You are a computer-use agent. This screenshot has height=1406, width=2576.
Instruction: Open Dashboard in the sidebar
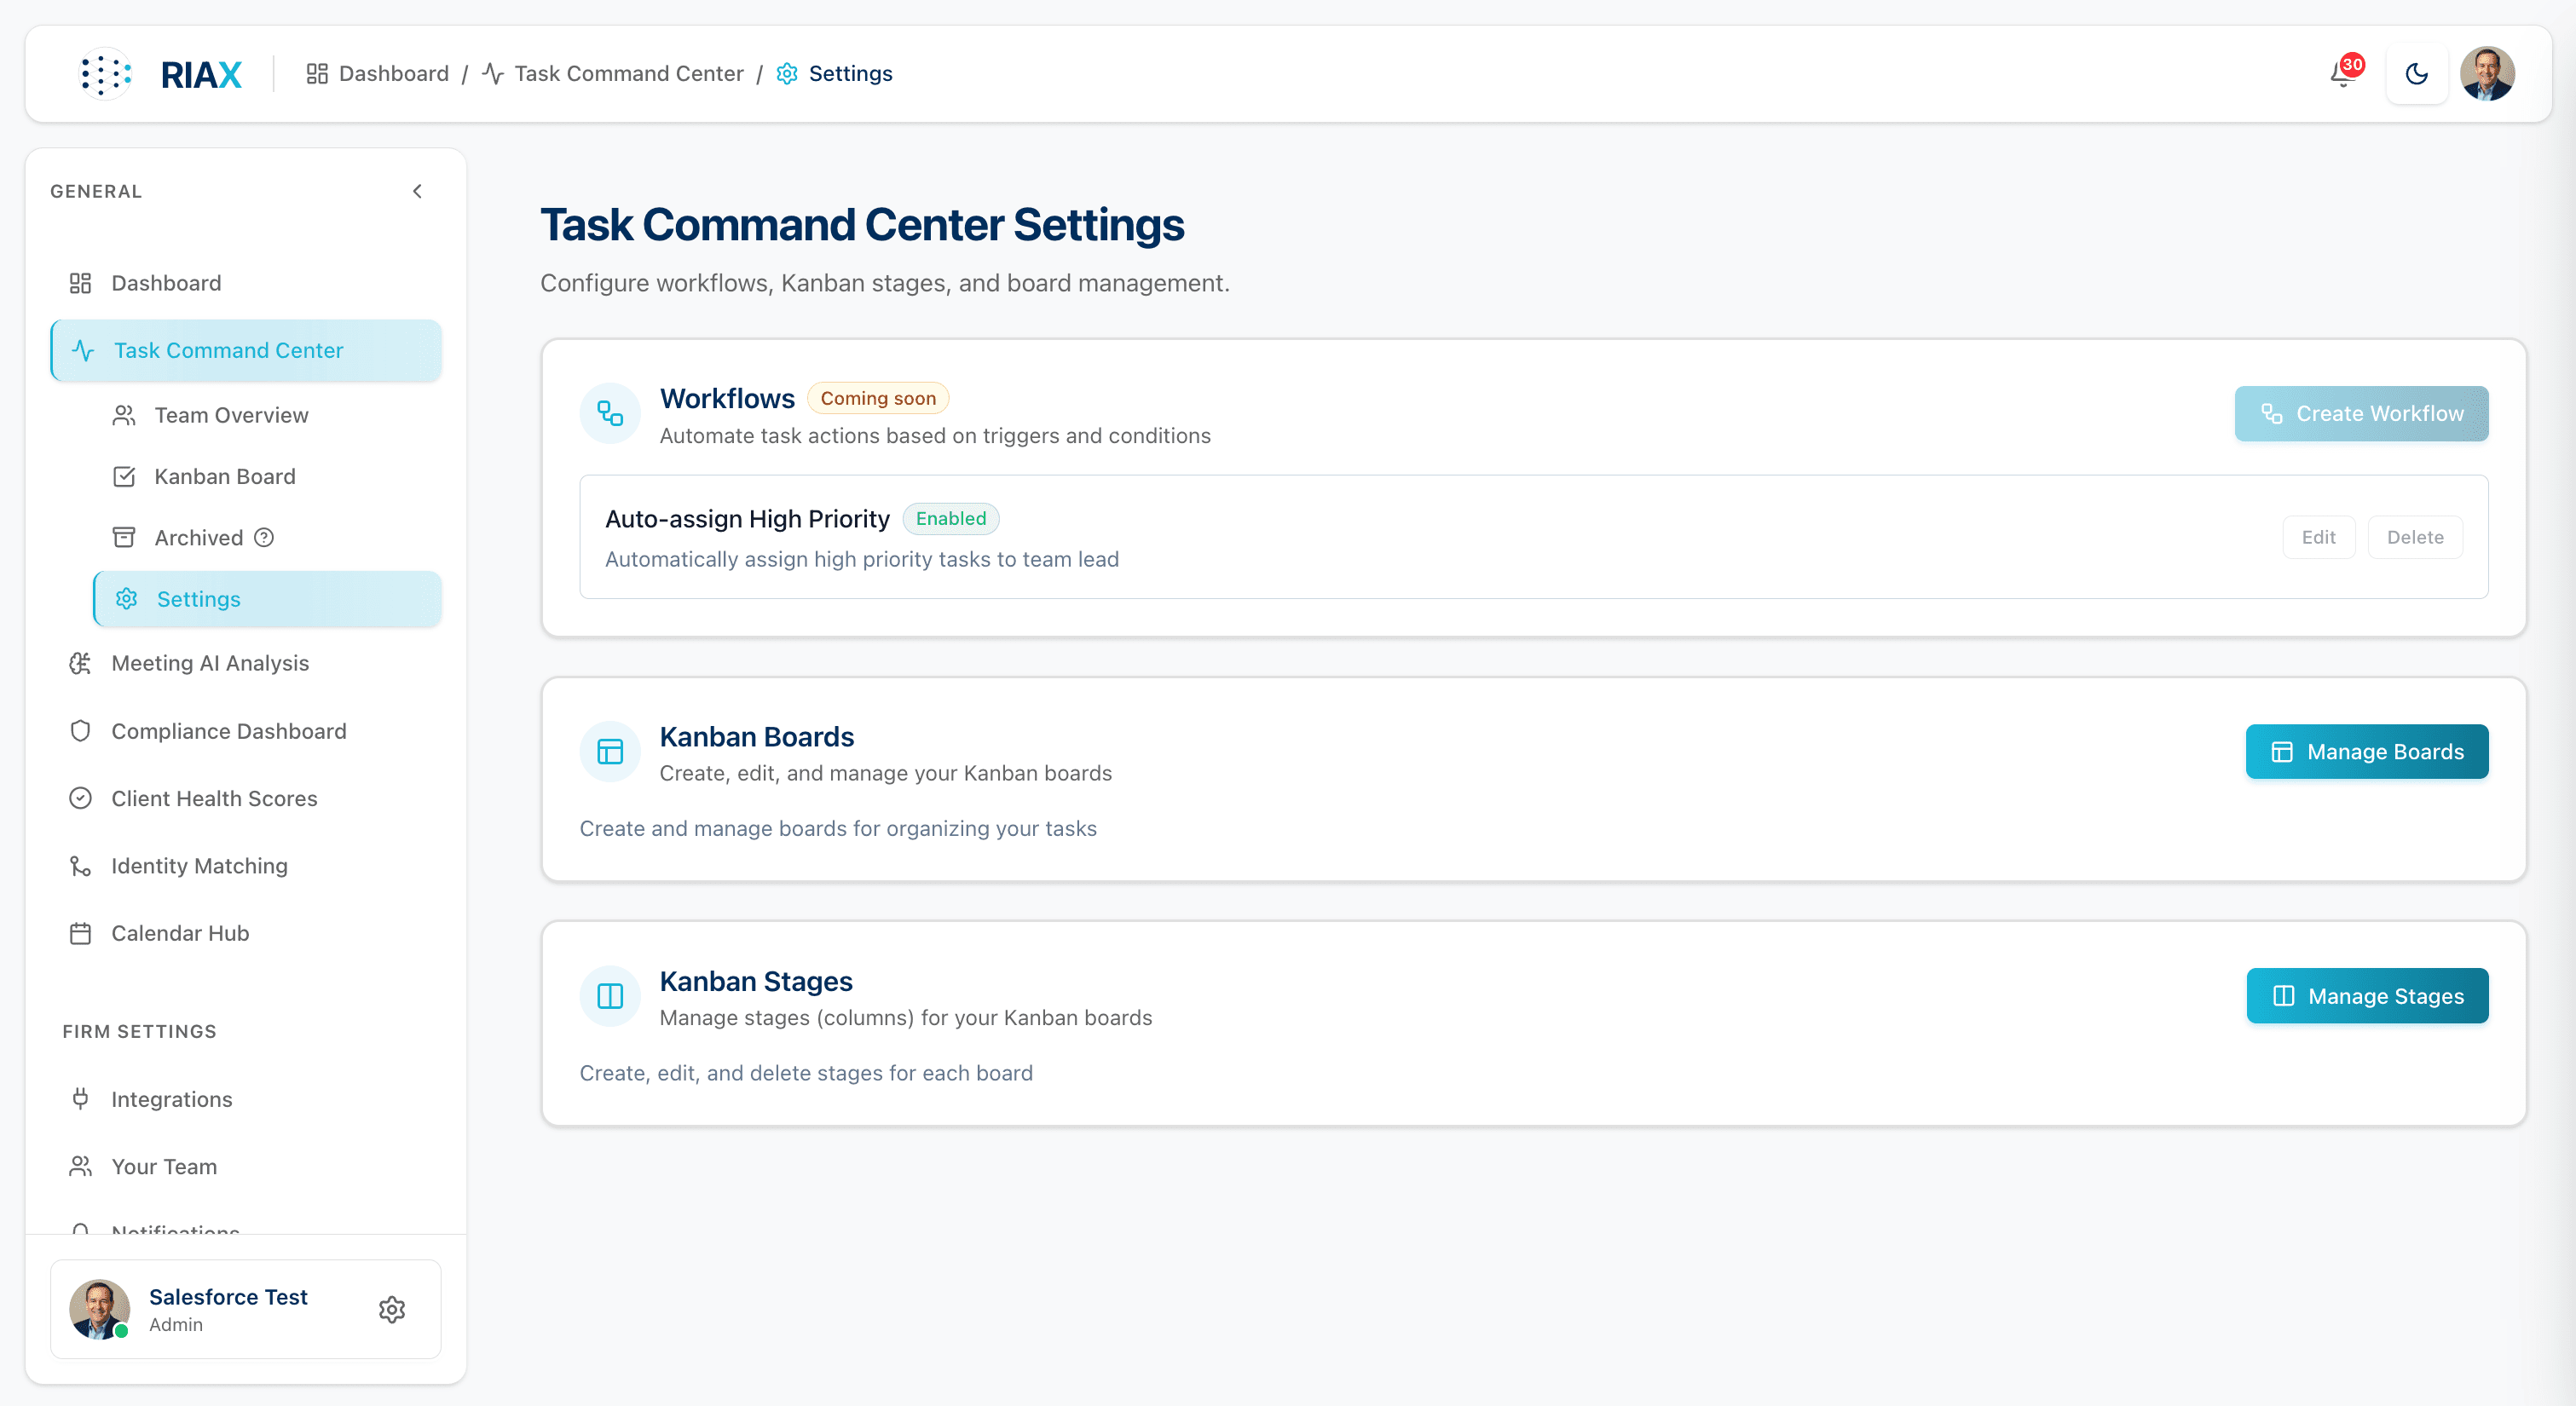tap(246, 283)
